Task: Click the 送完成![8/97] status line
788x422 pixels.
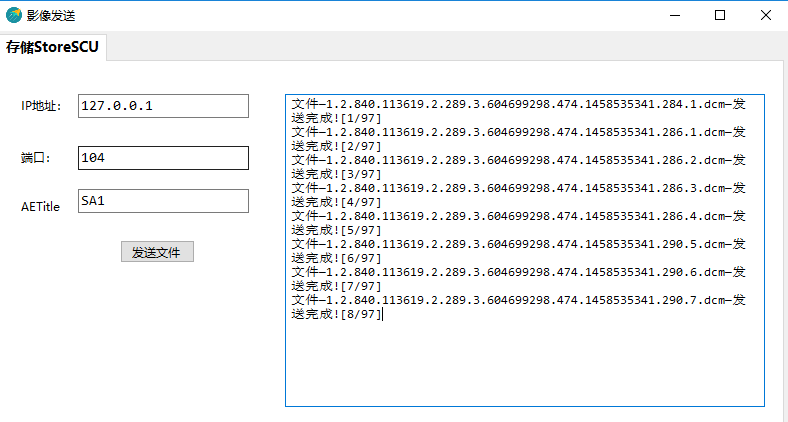Action: pyautogui.click(x=337, y=314)
